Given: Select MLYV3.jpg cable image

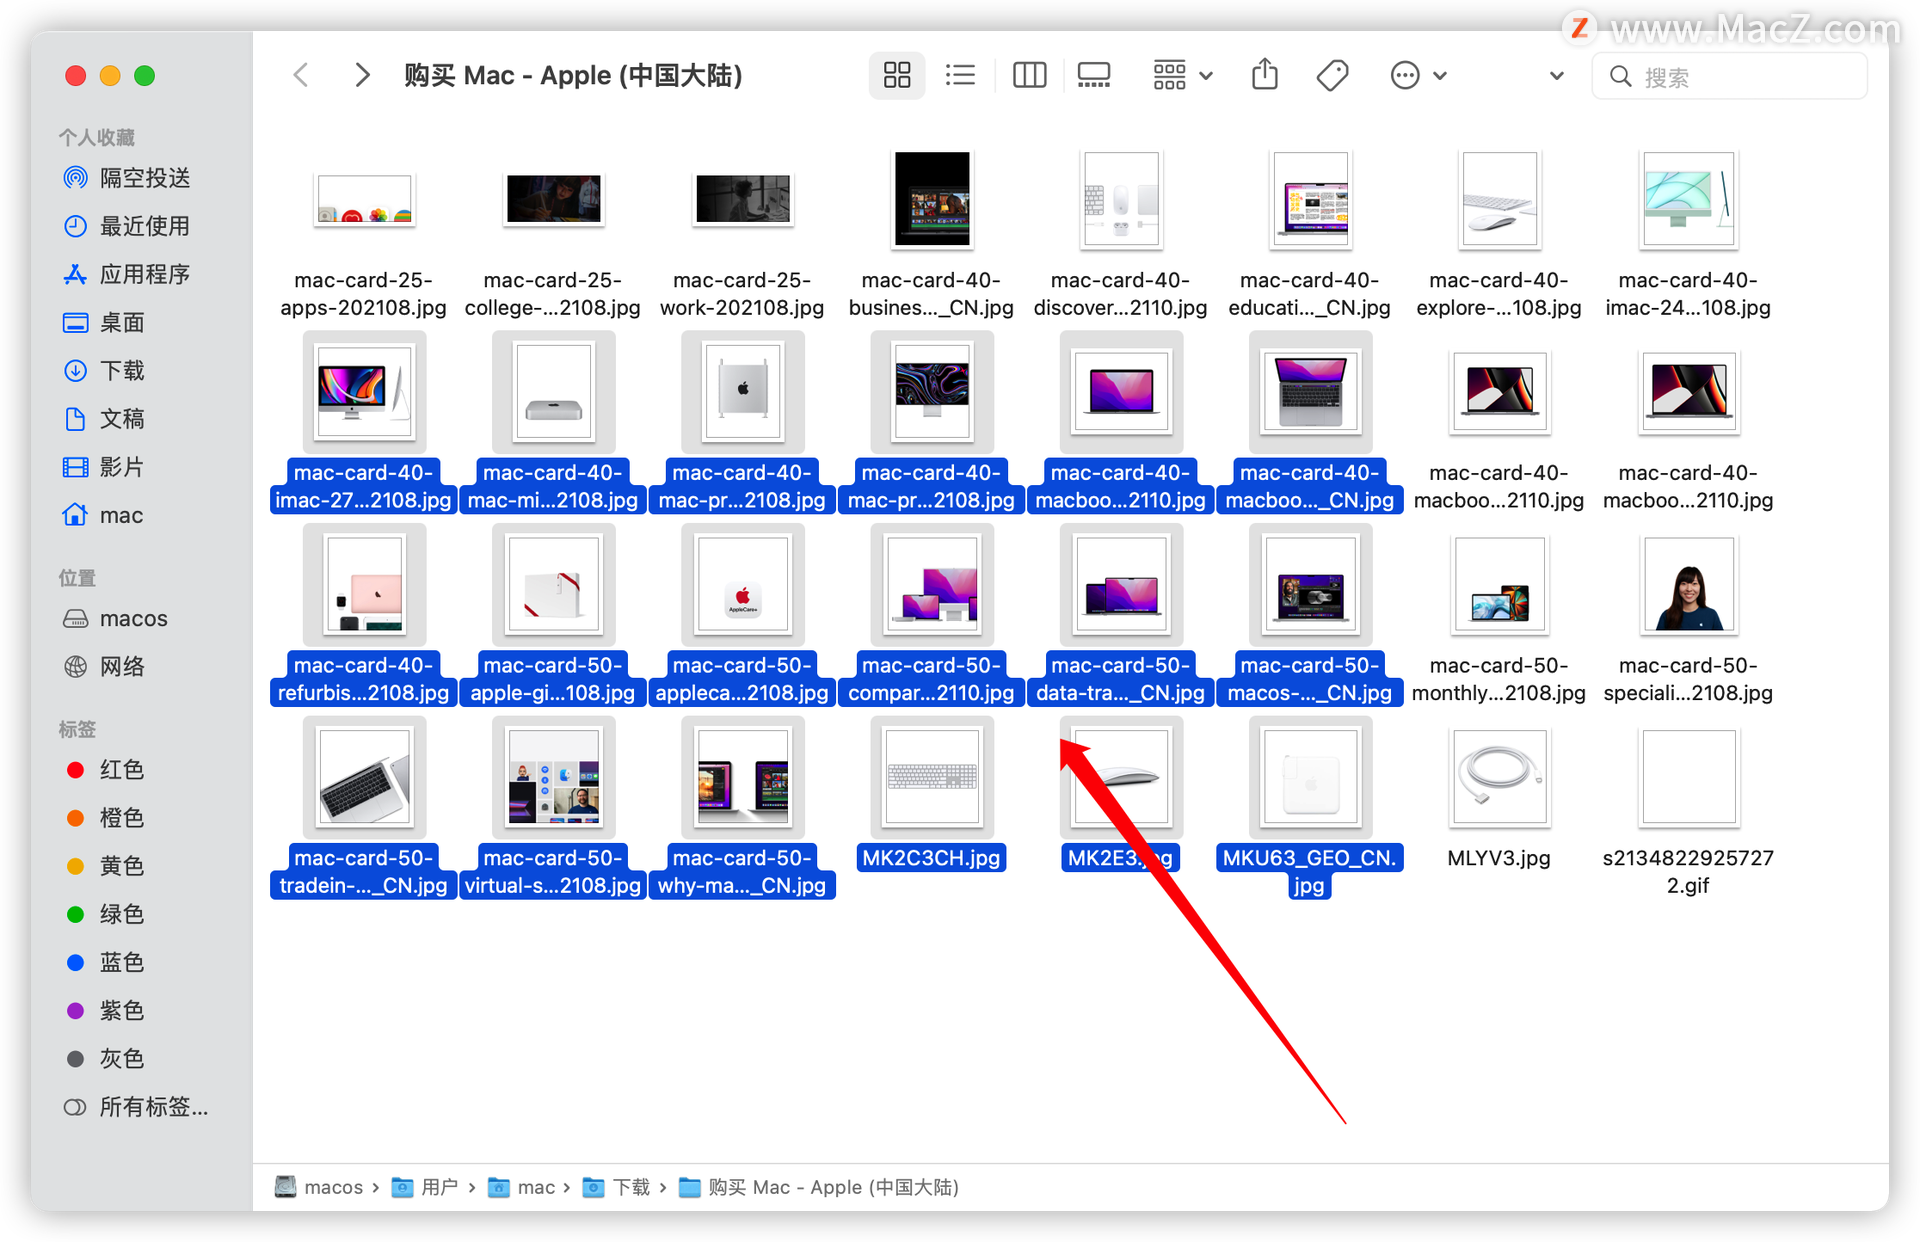Looking at the screenshot, I should (1499, 777).
